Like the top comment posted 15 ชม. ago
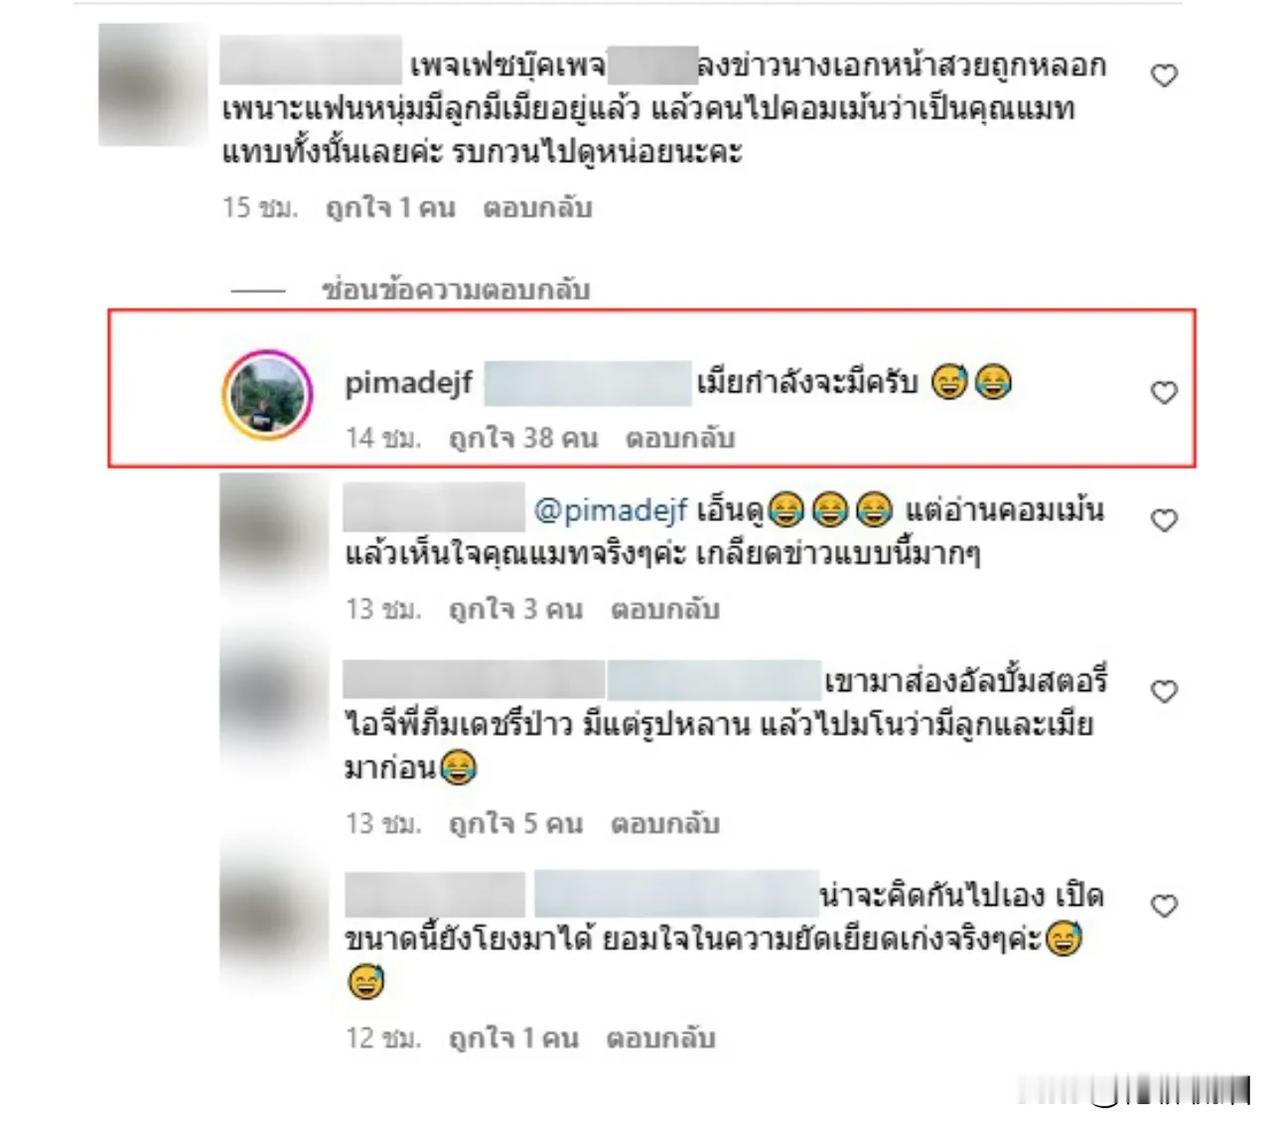Image resolution: width=1280 pixels, height=1134 pixels. click(x=1164, y=76)
